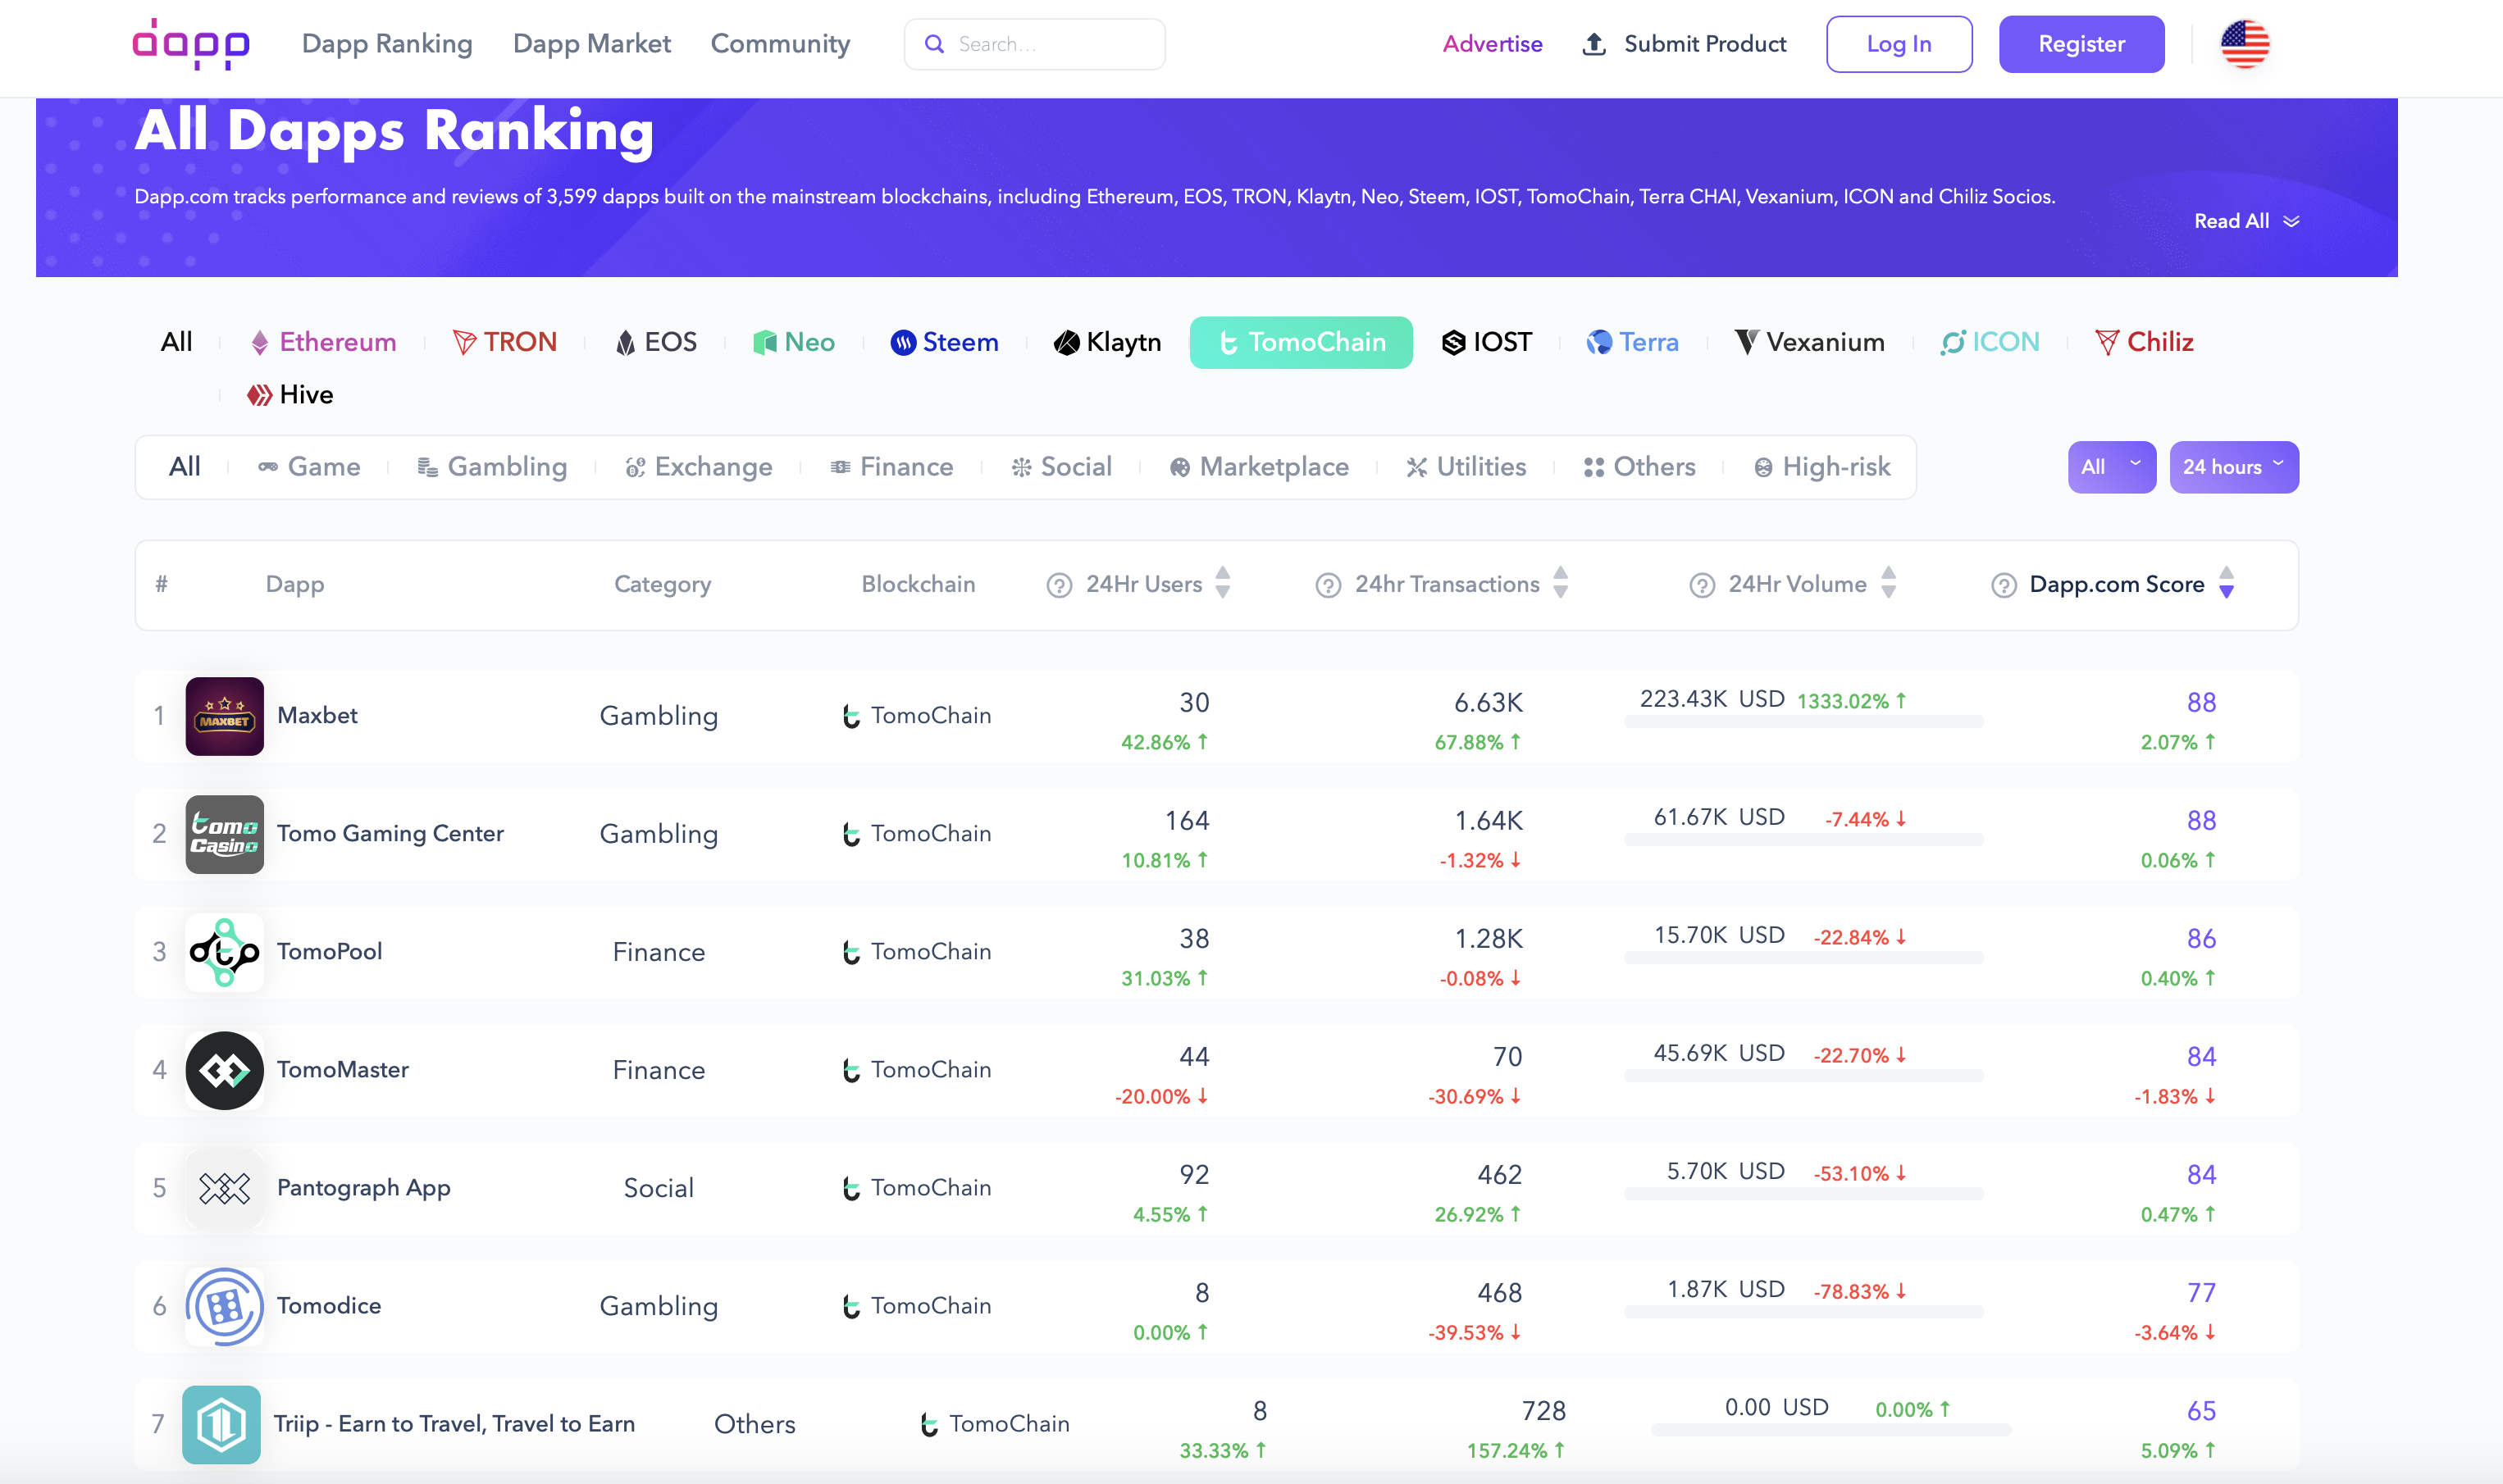Click the TomoChain icon in Tomodice row

click(x=851, y=1306)
